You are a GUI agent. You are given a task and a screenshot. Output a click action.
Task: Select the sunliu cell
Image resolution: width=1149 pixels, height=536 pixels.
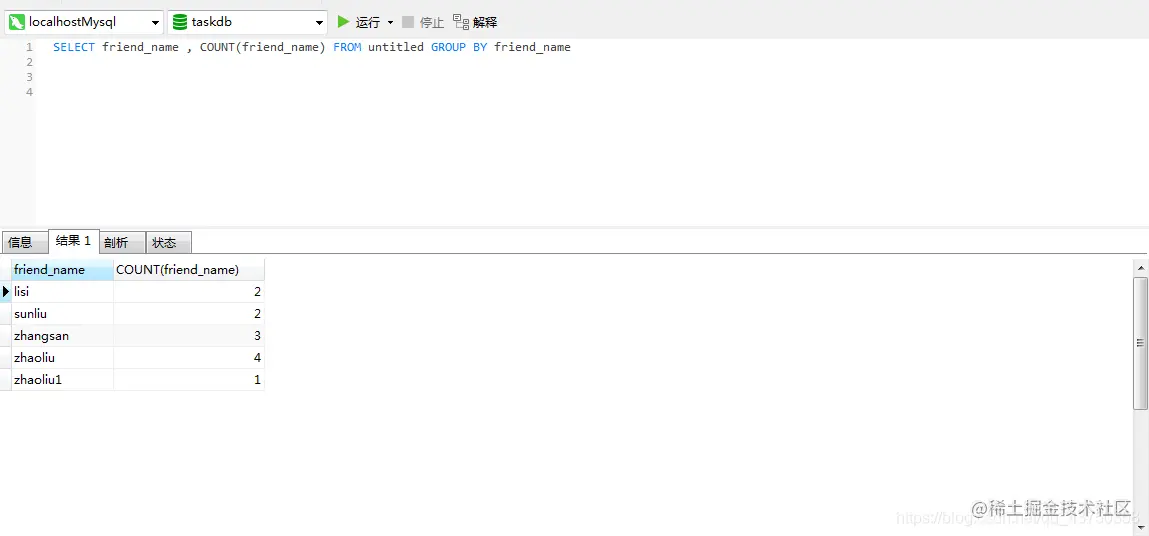(x=62, y=314)
